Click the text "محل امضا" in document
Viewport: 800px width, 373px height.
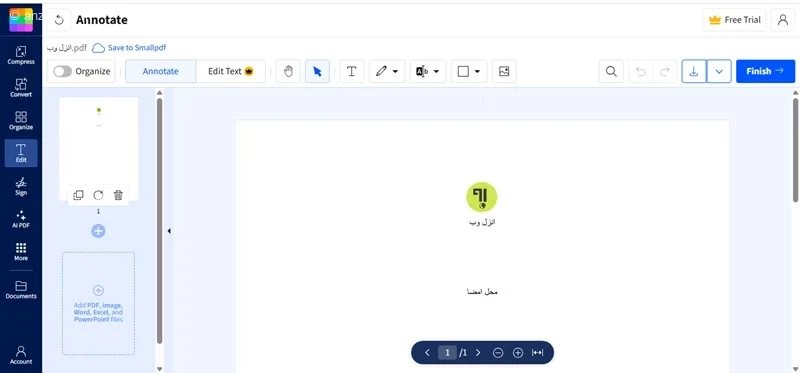pyautogui.click(x=482, y=292)
